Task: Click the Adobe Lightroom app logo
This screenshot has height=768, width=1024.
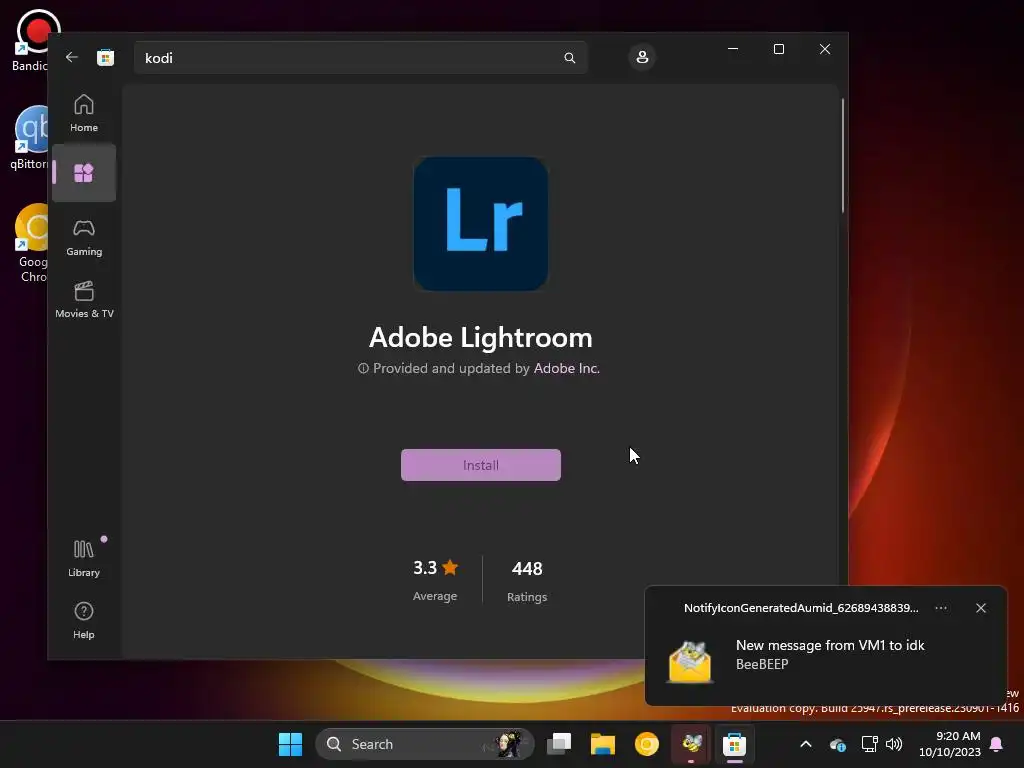Action: pyautogui.click(x=481, y=223)
